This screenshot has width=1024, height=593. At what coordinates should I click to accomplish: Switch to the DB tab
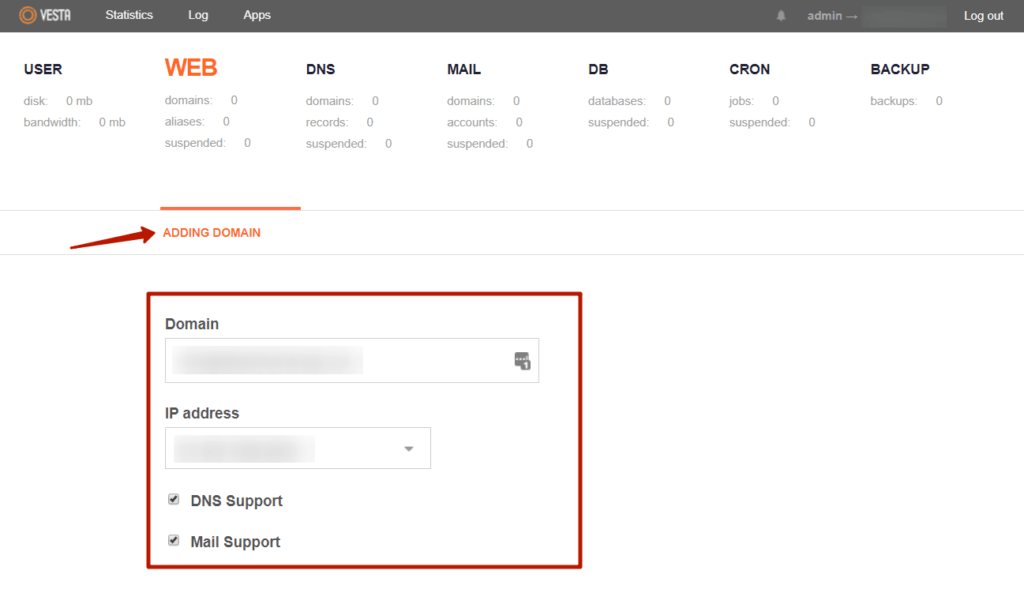(x=598, y=69)
